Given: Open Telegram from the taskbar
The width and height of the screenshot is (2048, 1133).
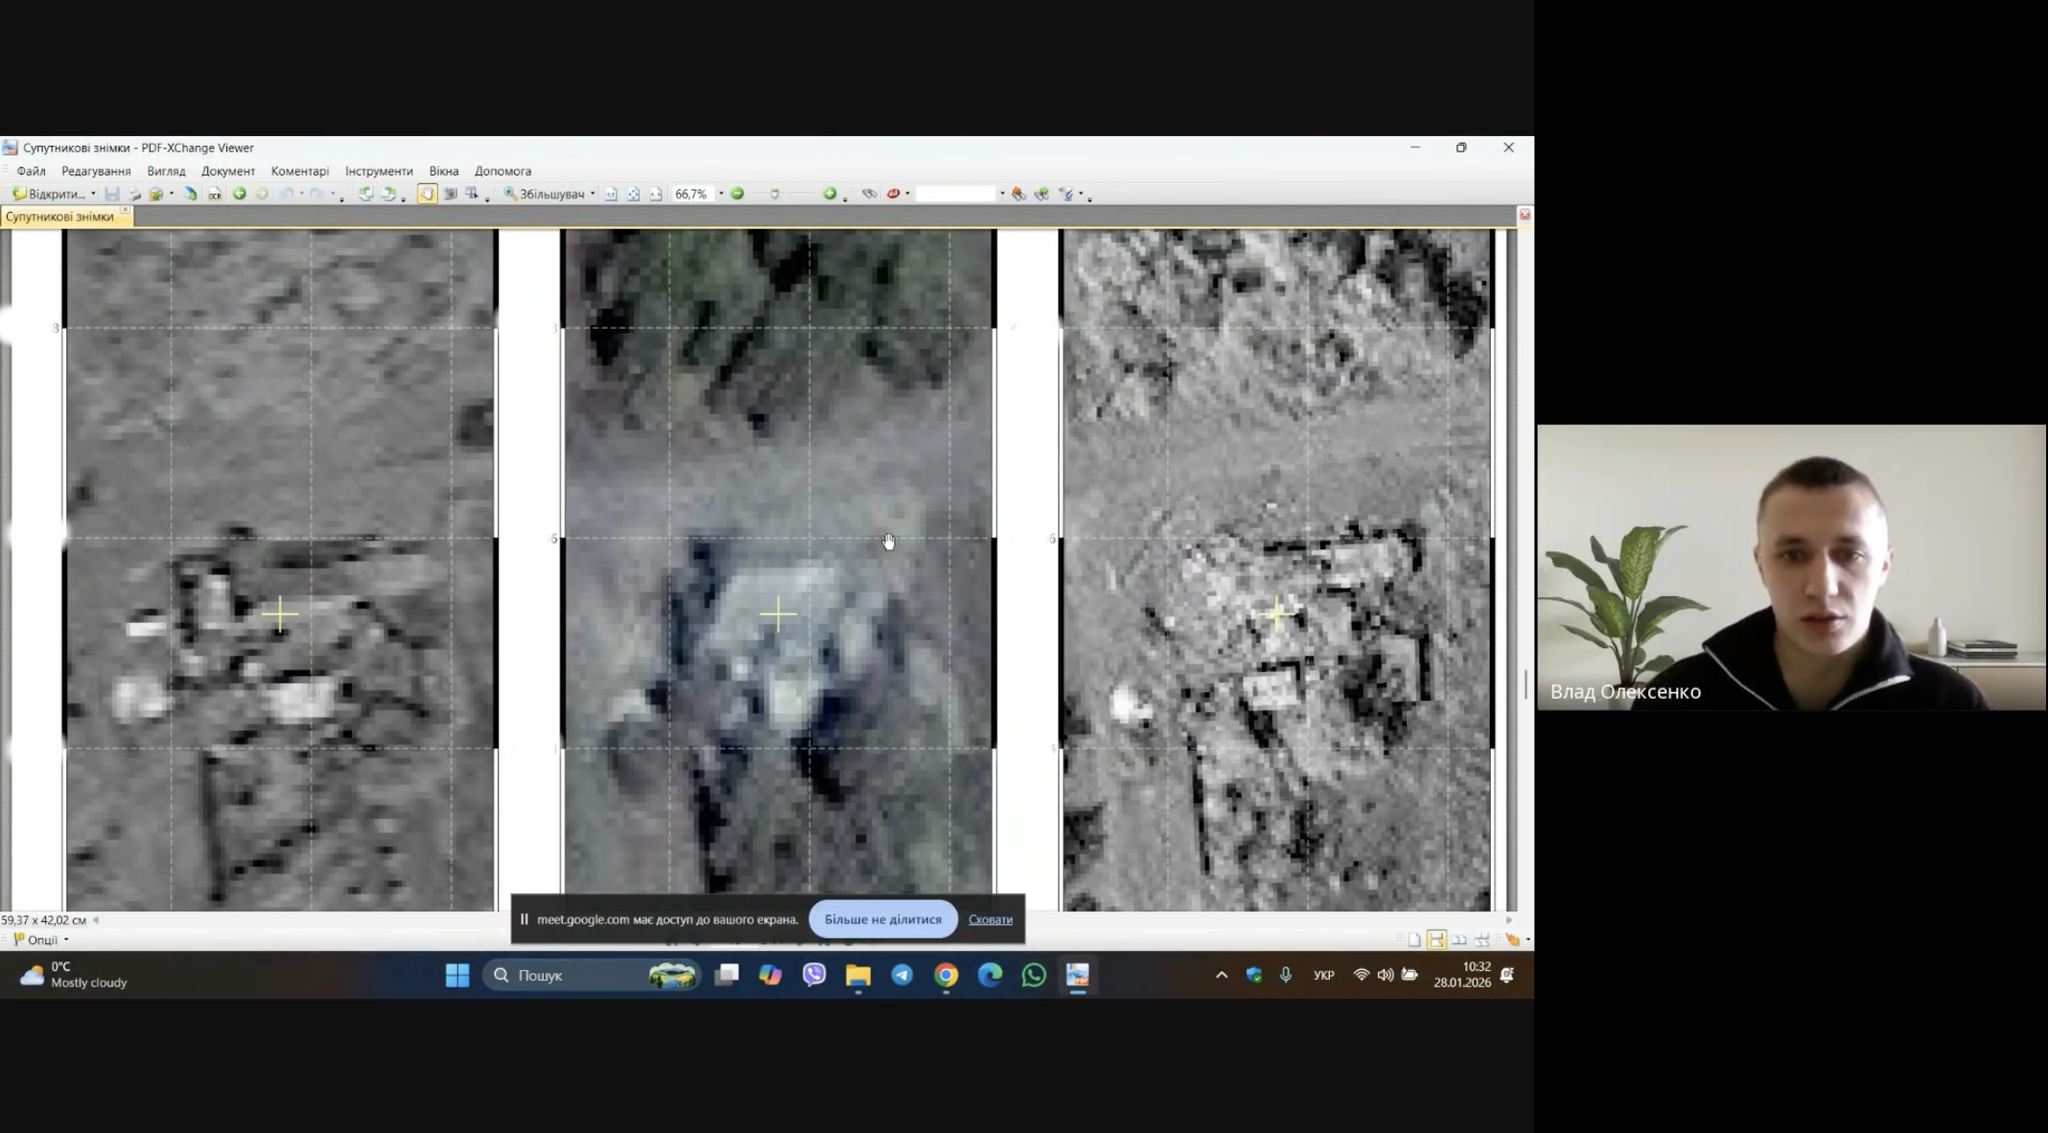Looking at the screenshot, I should point(902,975).
